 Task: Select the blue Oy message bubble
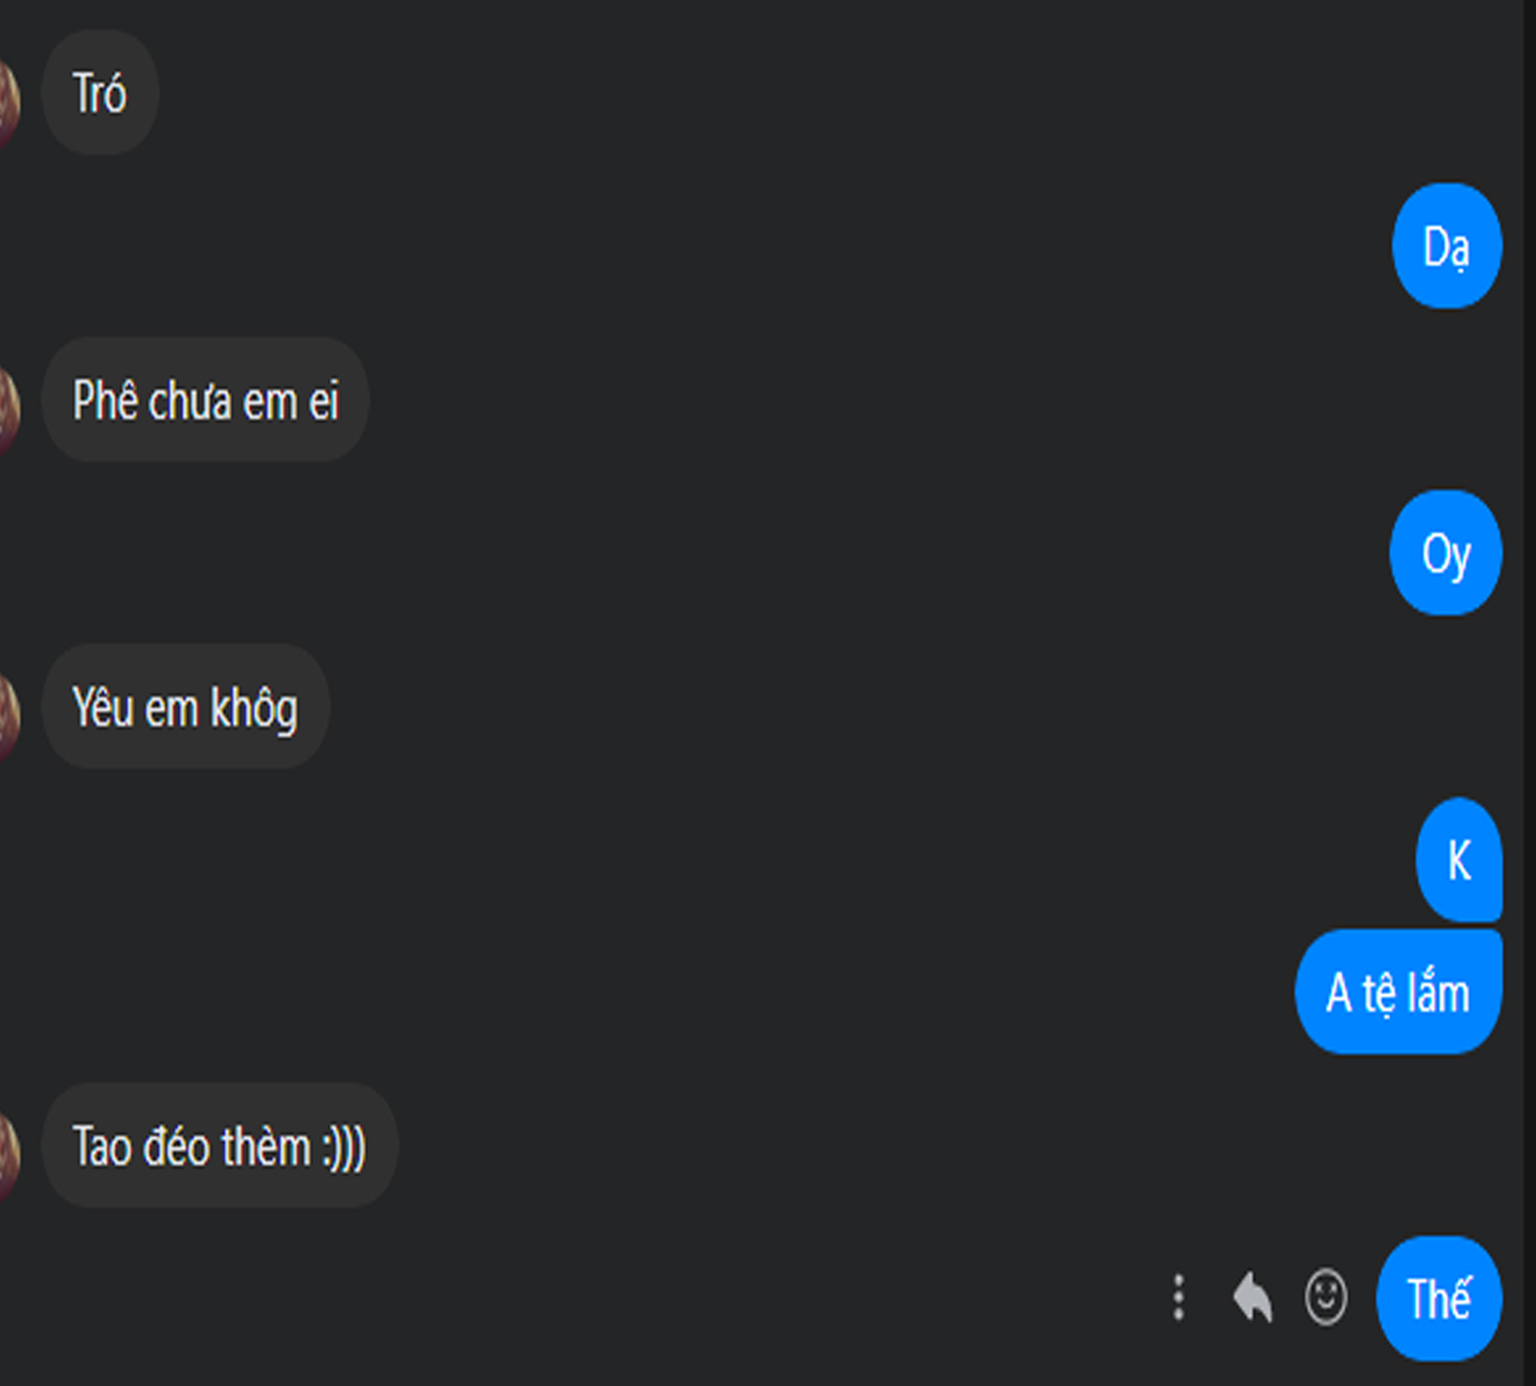point(1445,553)
